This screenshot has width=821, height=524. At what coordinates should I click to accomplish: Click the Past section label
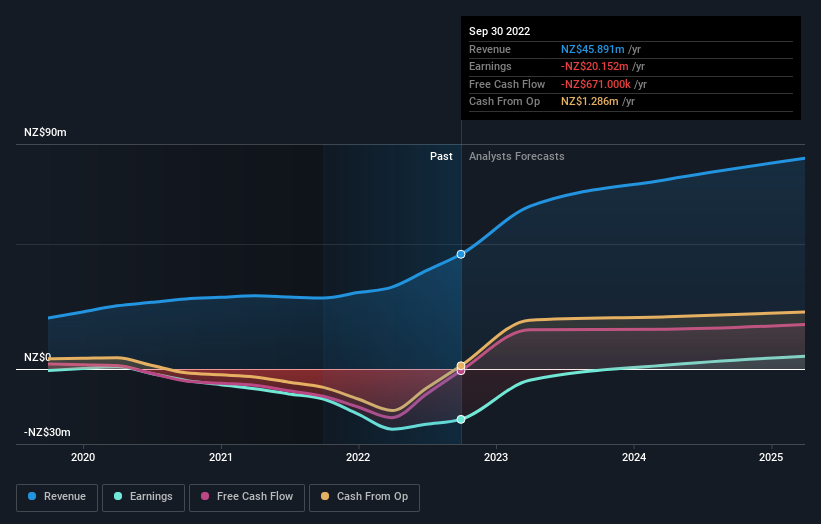coord(441,157)
